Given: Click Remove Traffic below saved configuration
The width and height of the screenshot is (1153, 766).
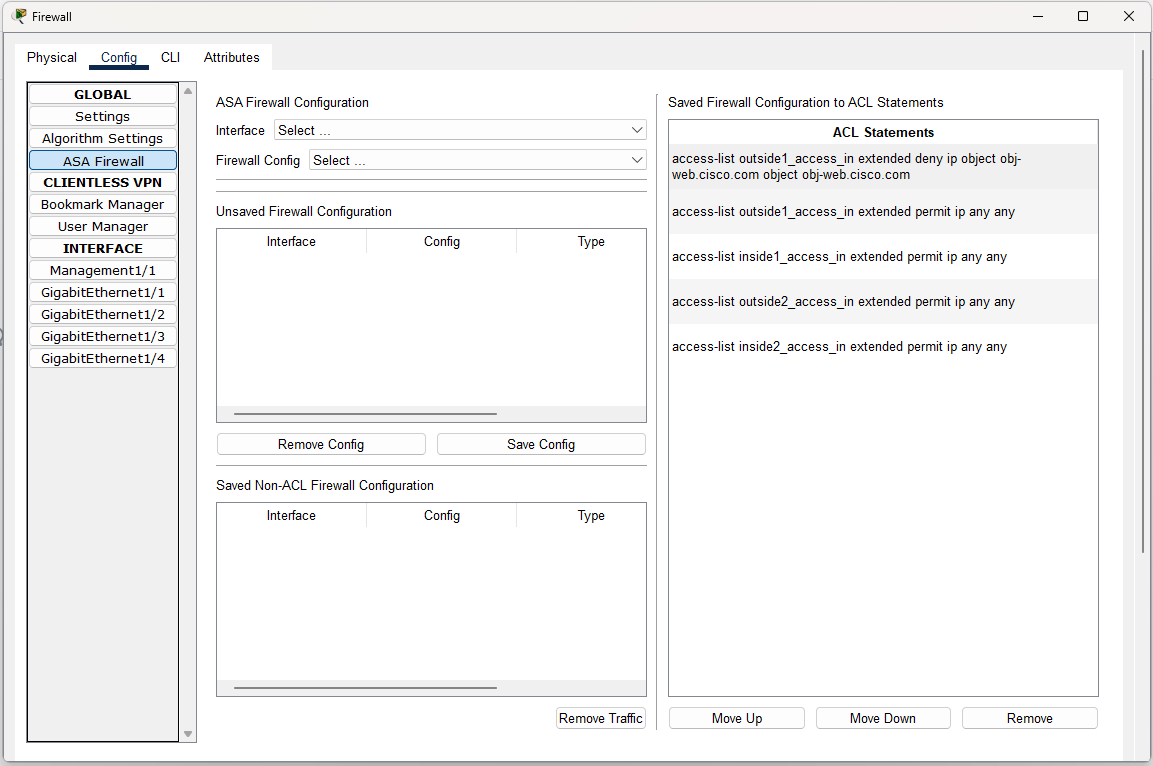Looking at the screenshot, I should [x=600, y=717].
